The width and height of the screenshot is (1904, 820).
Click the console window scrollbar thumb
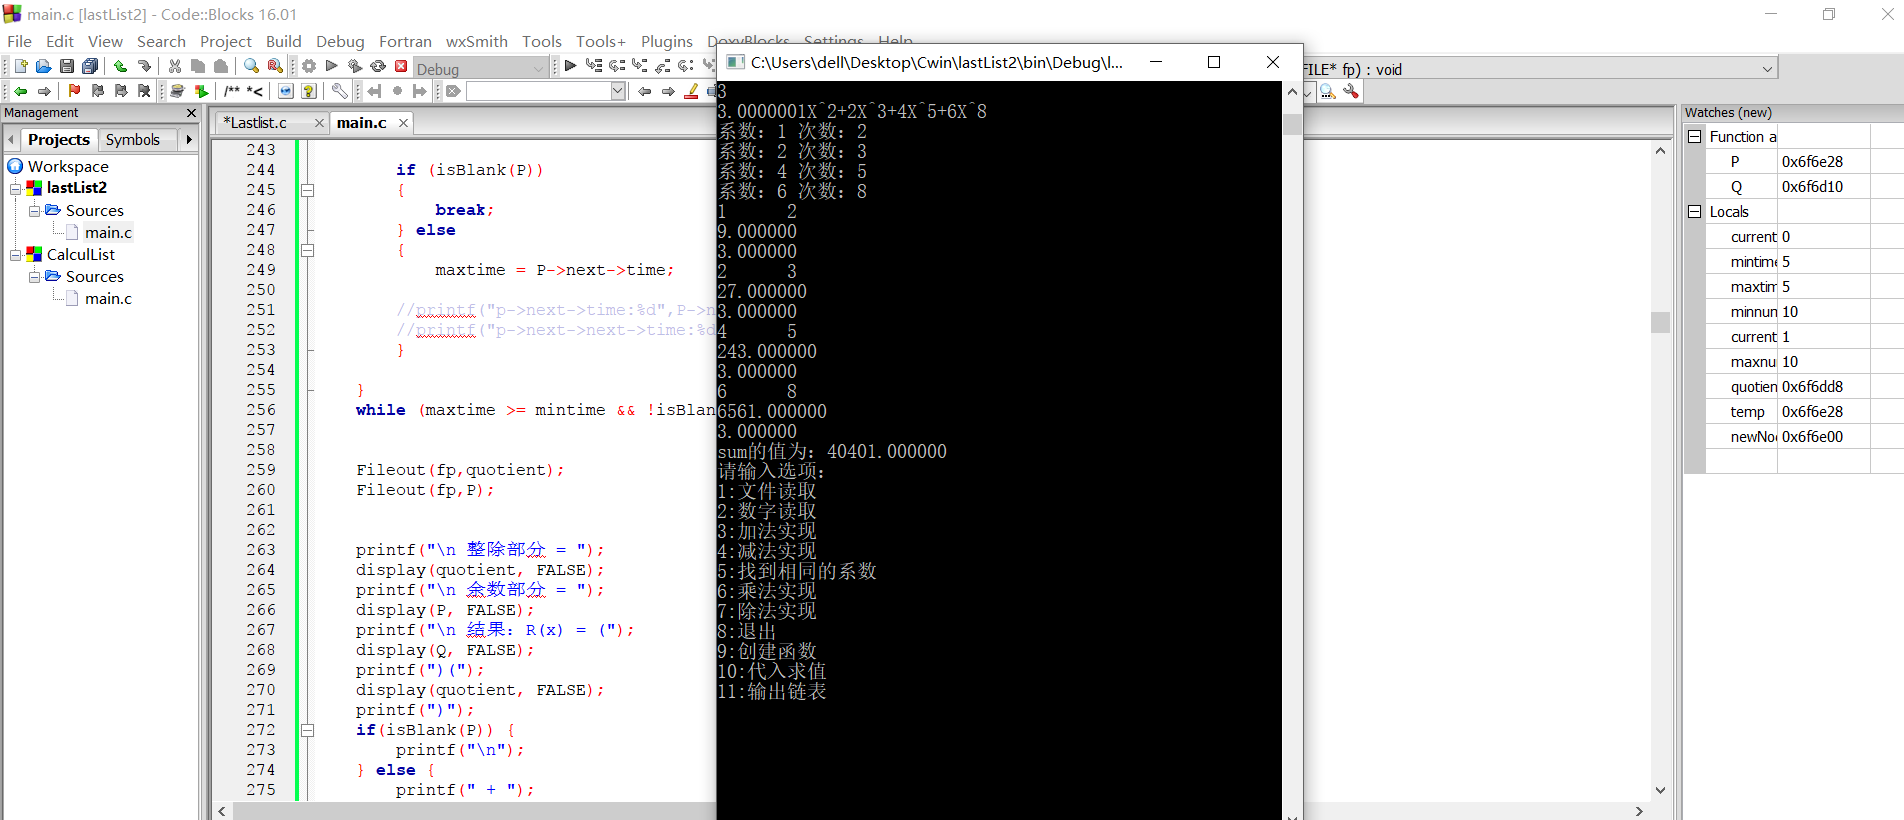[1292, 124]
